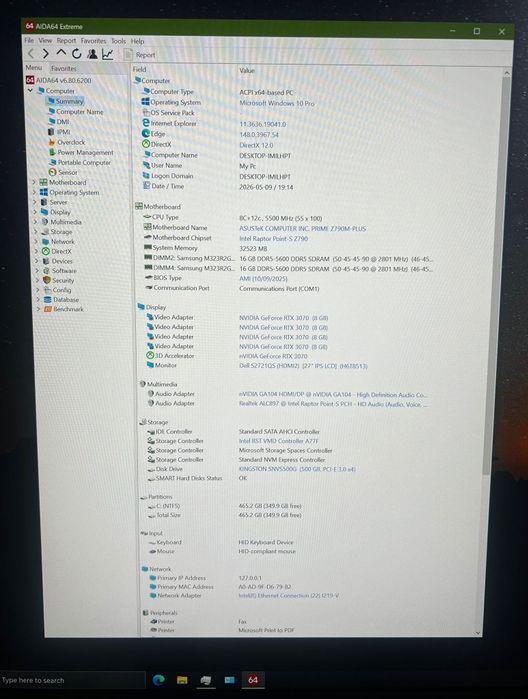Image resolution: width=528 pixels, height=699 pixels.
Task: Select the IPMI tree item
Action: tap(59, 132)
